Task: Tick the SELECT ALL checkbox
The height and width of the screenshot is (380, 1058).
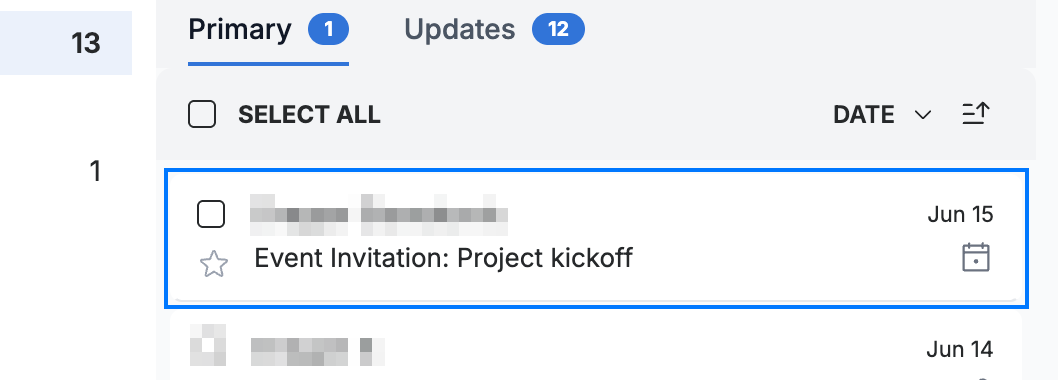Action: pos(202,115)
